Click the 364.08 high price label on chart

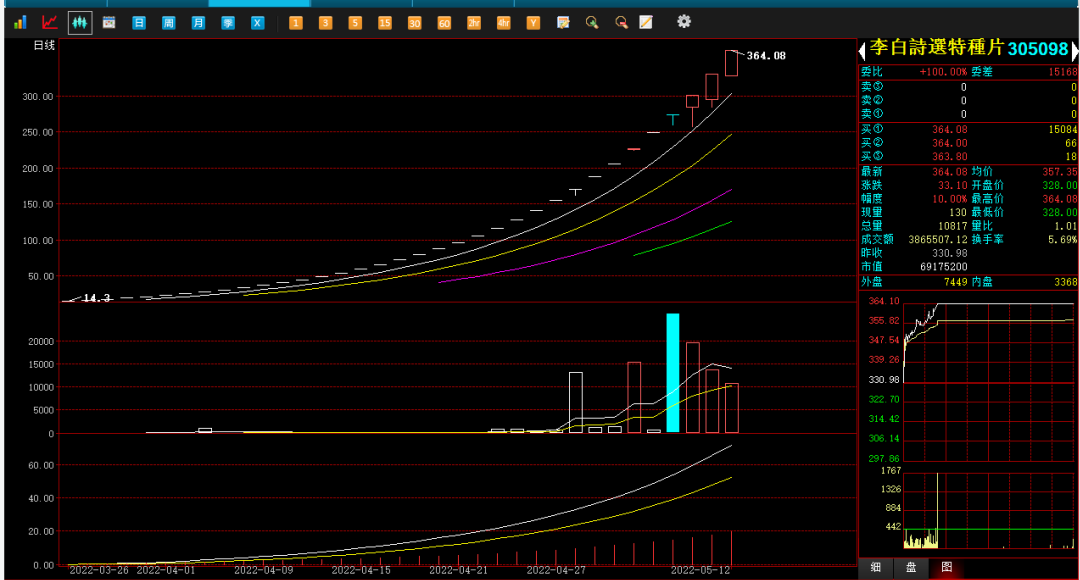click(766, 56)
